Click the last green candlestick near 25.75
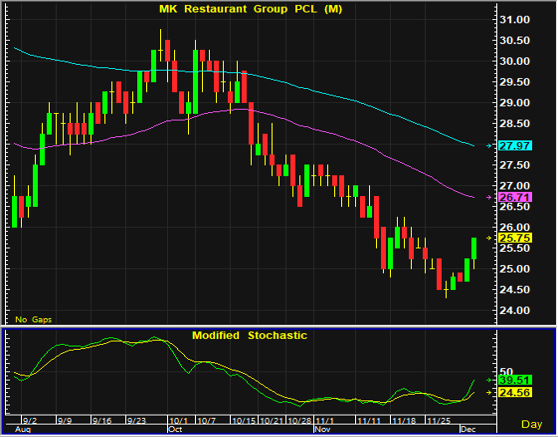Image resolution: width=558 pixels, height=437 pixels. click(x=474, y=248)
